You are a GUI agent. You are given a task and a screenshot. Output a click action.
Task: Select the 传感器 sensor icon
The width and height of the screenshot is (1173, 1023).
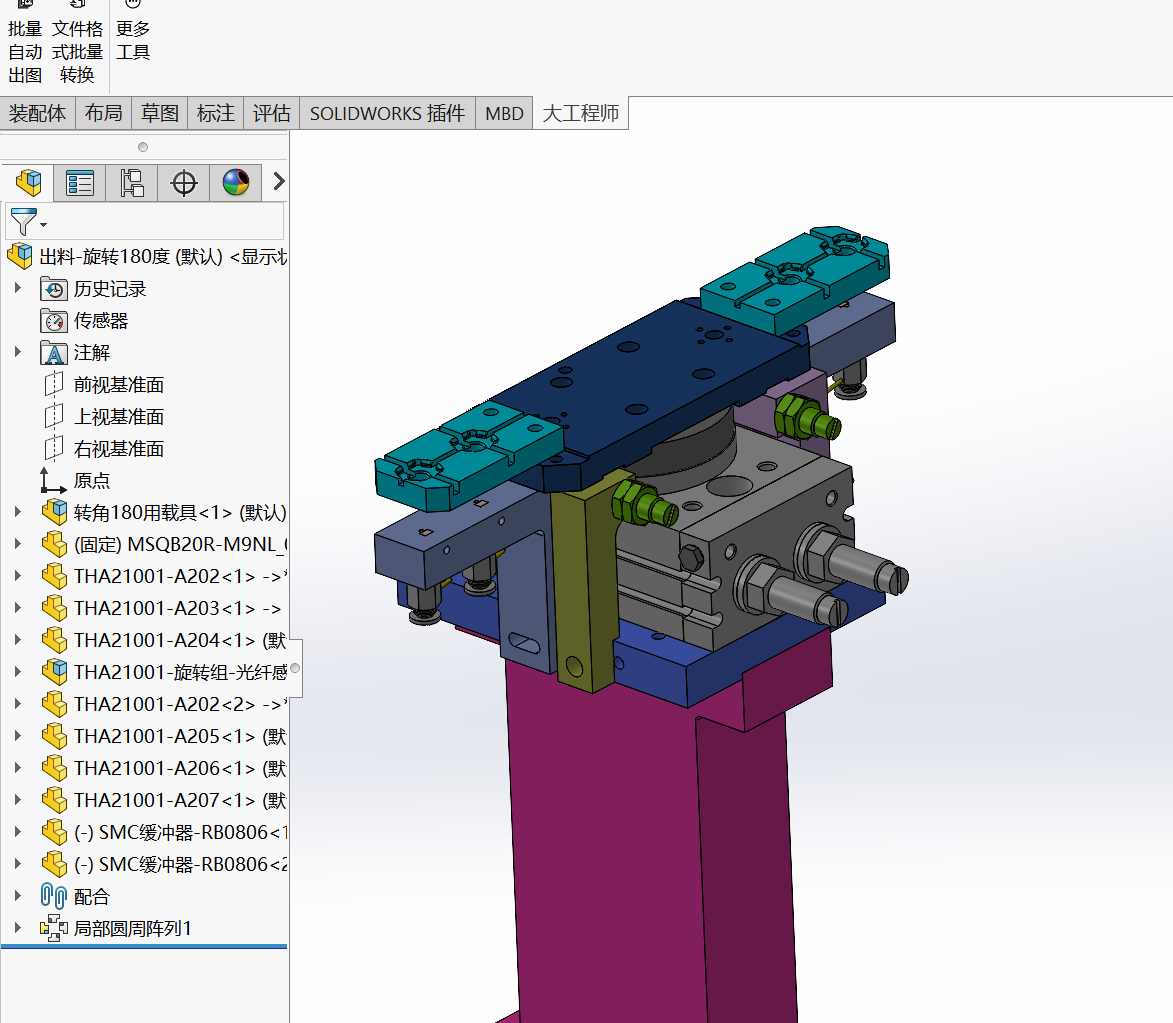click(x=54, y=321)
